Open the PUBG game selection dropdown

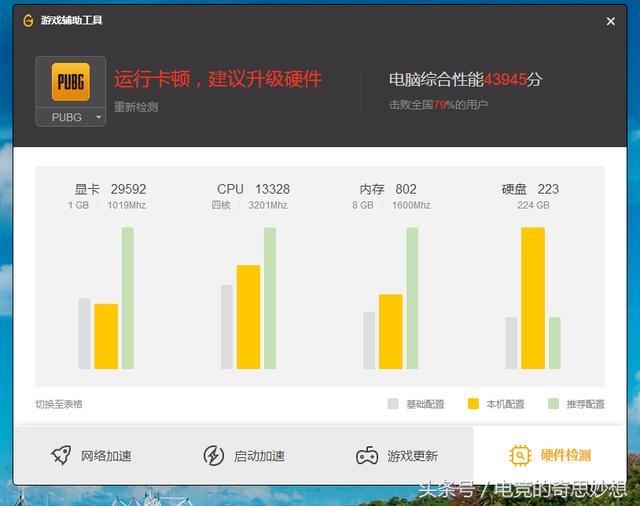click(71, 117)
